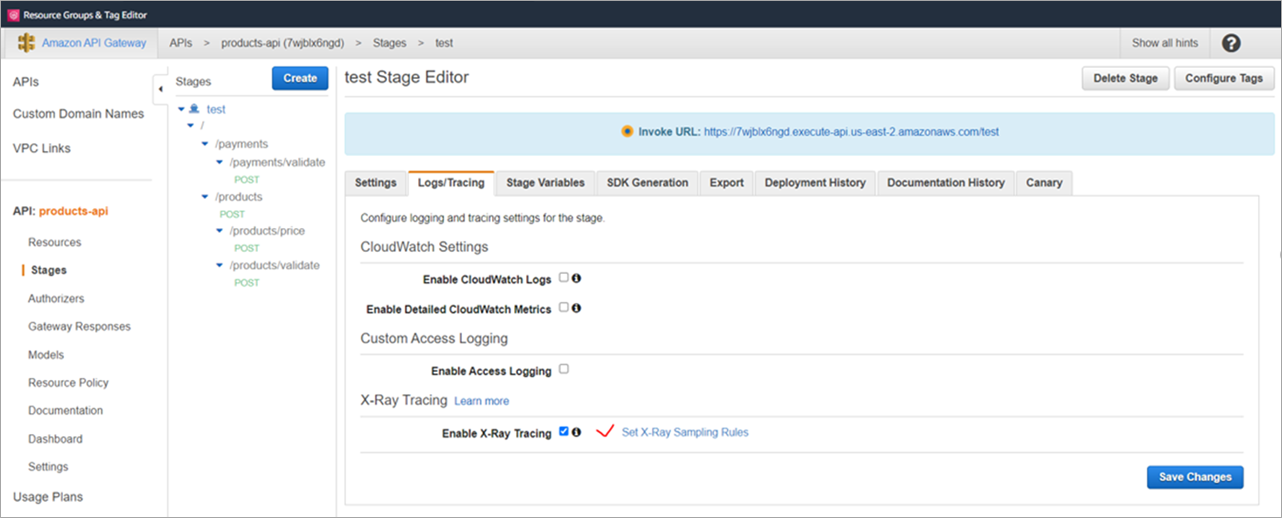Select Stages in the left navigation
Image resolution: width=1282 pixels, height=518 pixels.
click(49, 270)
